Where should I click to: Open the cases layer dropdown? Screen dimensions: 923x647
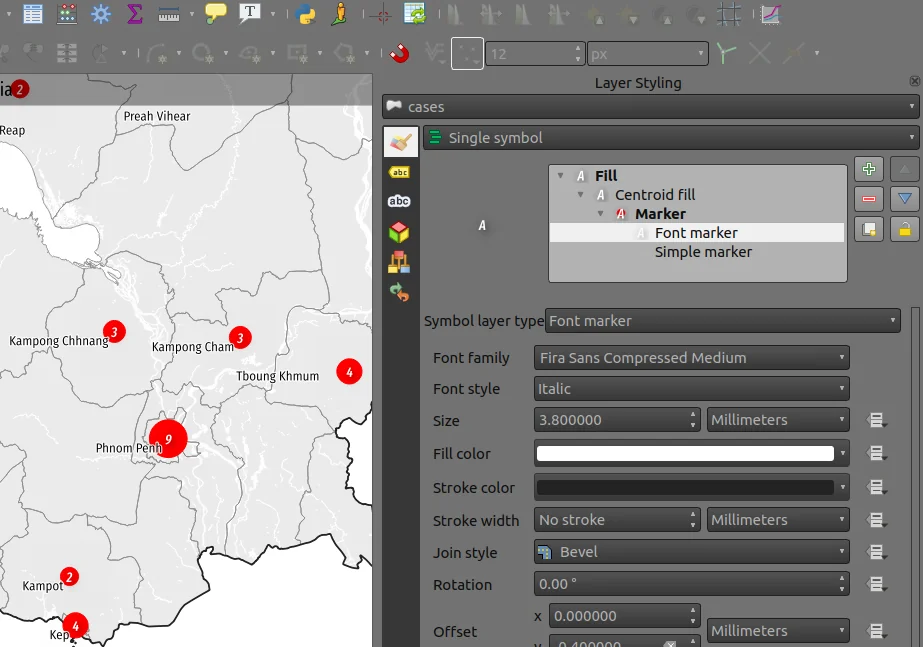coord(650,107)
